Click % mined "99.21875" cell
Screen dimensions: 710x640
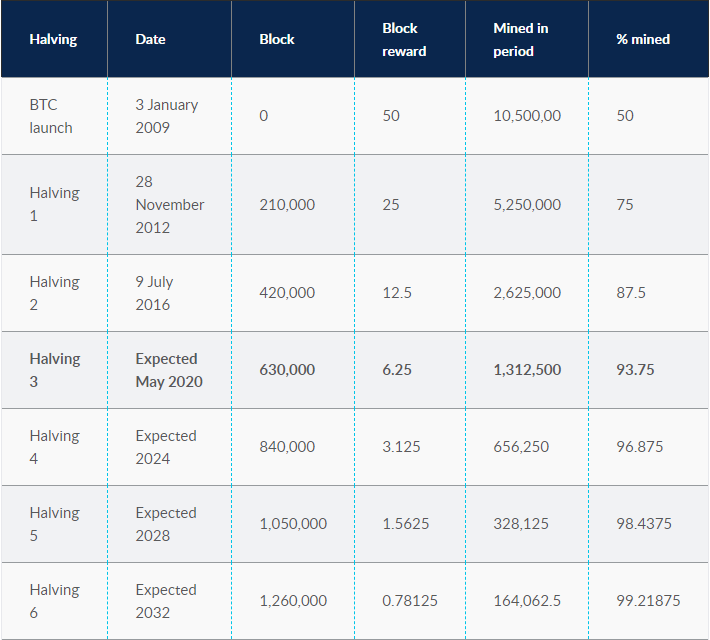point(648,601)
